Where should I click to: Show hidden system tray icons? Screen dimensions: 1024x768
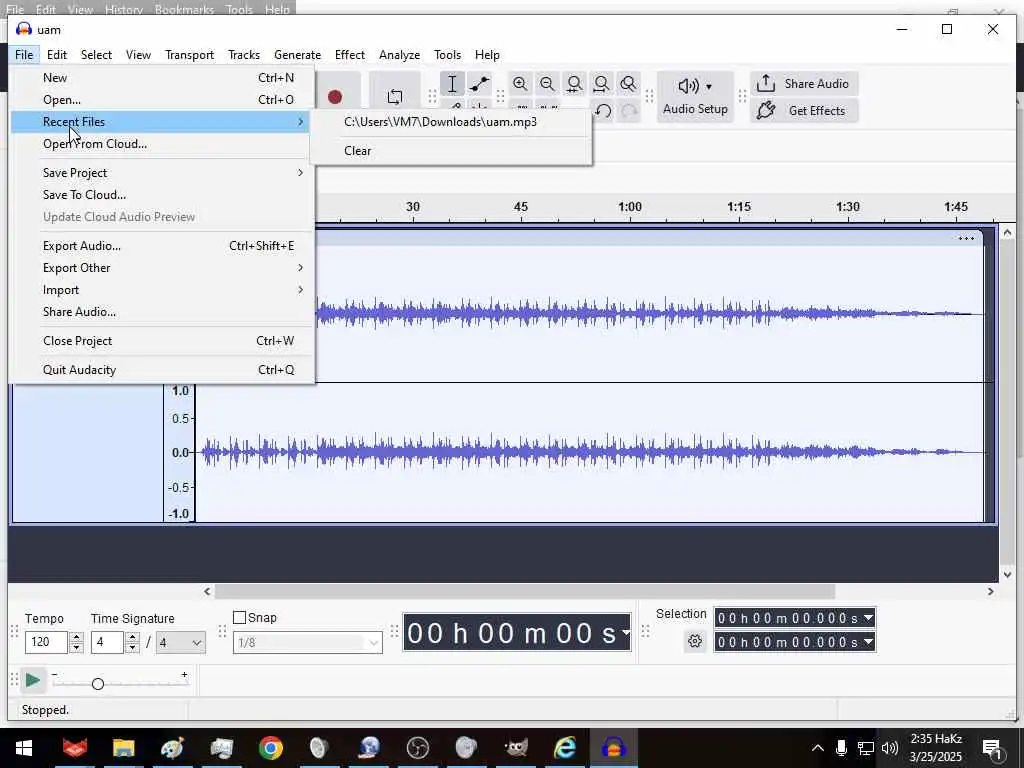tap(818, 748)
